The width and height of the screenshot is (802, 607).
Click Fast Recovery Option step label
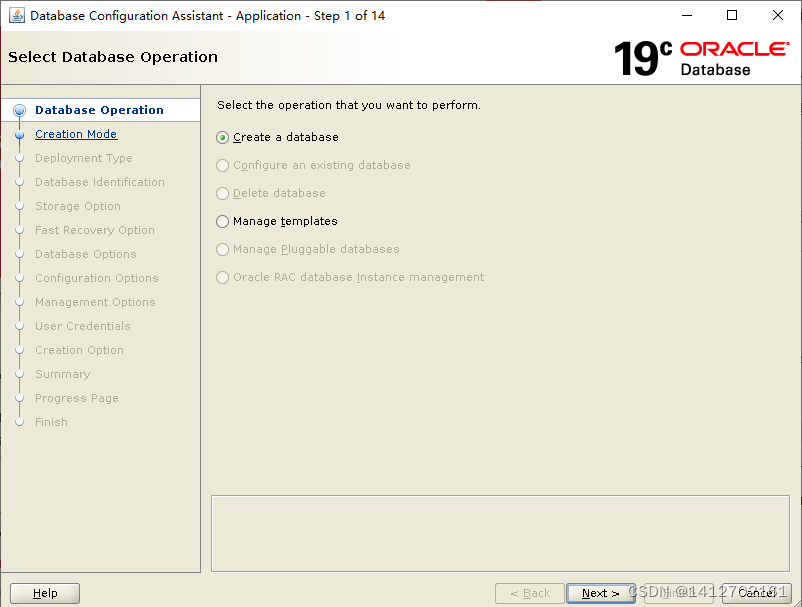(x=95, y=230)
